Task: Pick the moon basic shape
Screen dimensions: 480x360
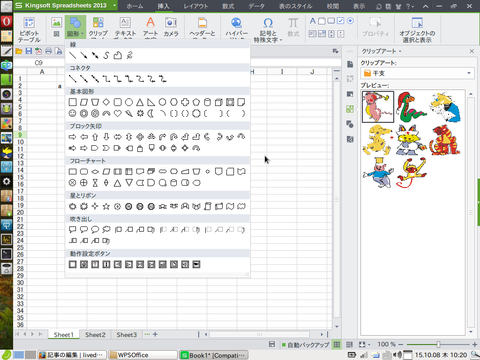Action: (151, 113)
